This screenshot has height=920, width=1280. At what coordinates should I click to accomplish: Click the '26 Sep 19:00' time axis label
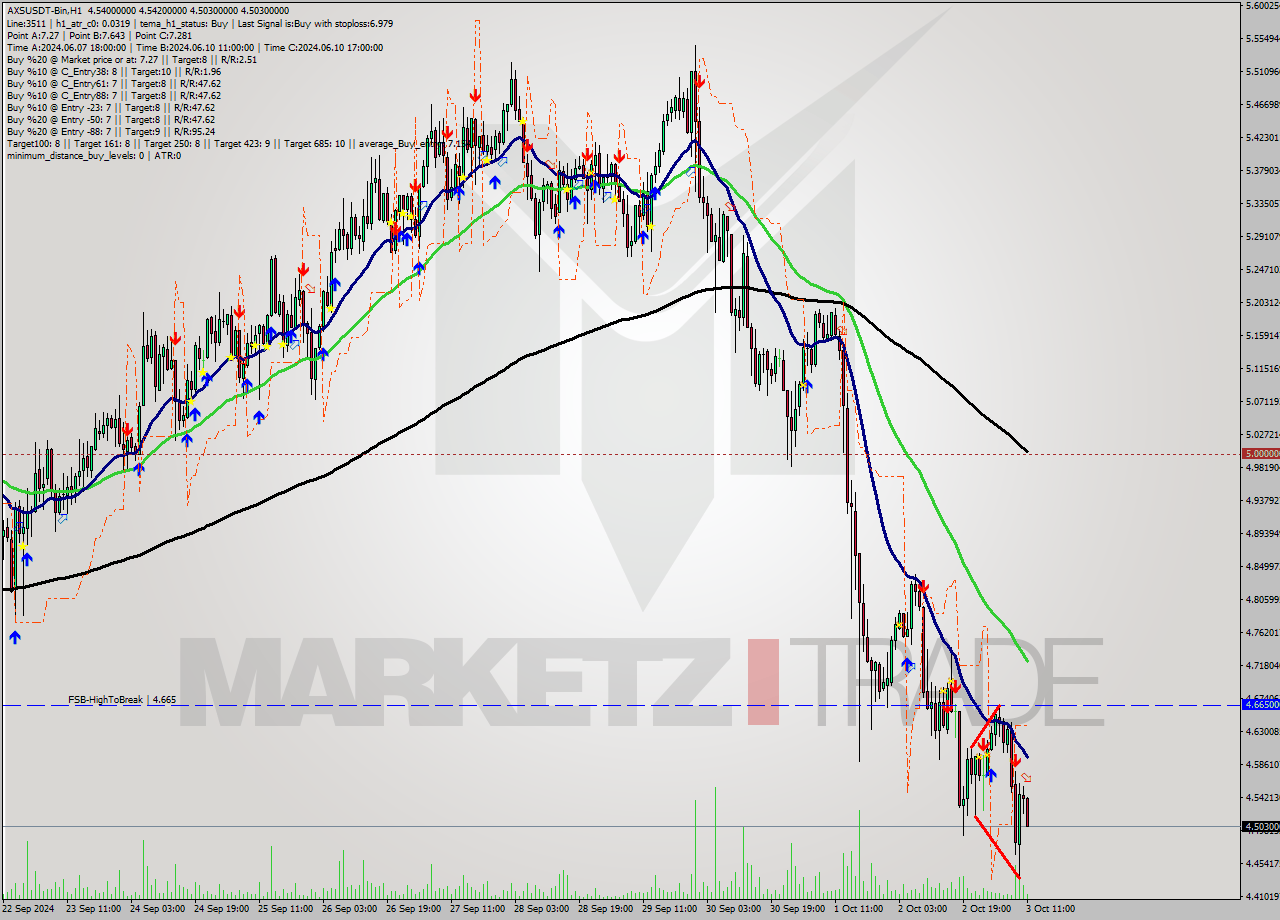416,909
